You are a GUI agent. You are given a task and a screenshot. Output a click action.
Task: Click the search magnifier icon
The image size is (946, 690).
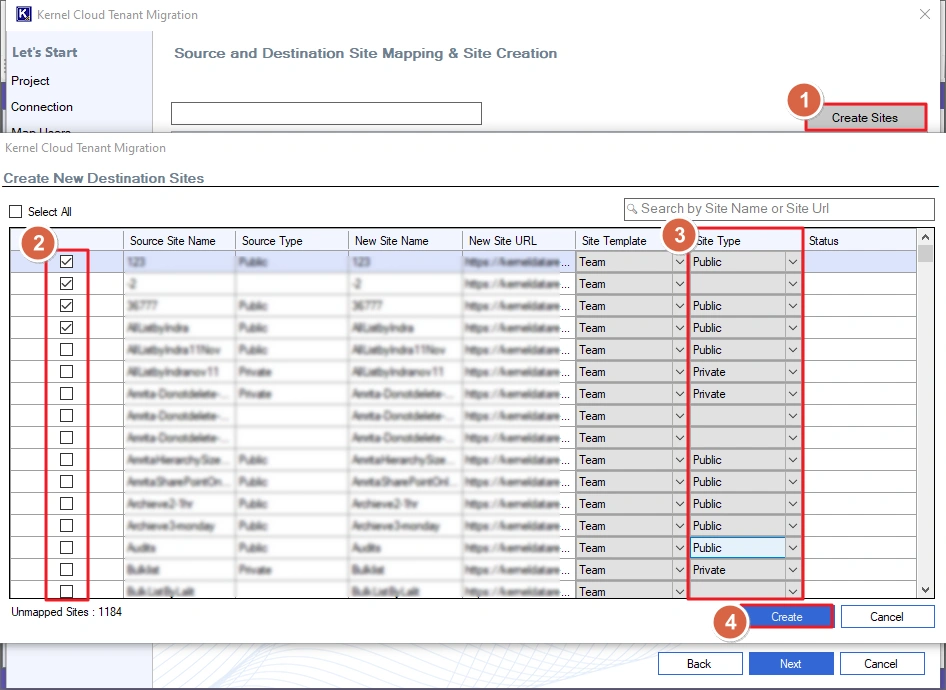pyautogui.click(x=632, y=209)
